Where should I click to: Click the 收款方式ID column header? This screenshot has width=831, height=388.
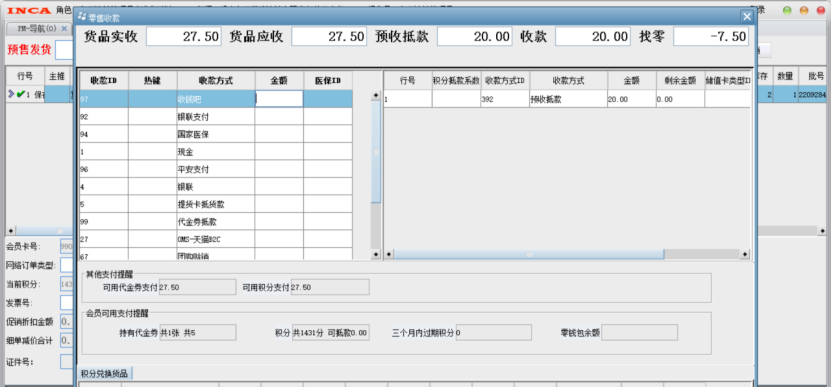(x=505, y=81)
